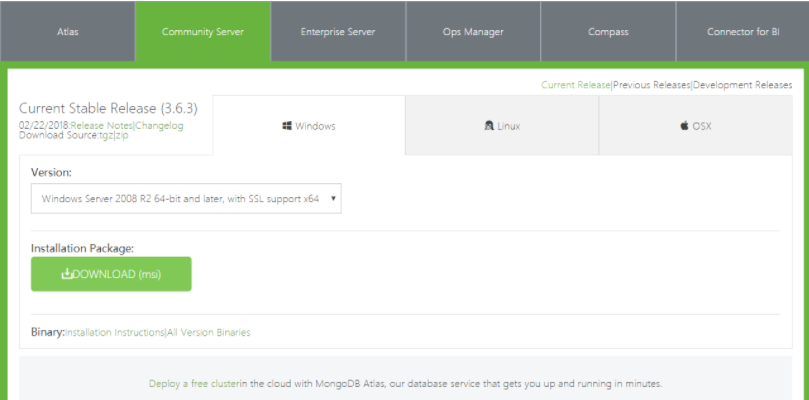This screenshot has height=400, width=809.
Task: Click the Apple logo icon
Action: click(685, 125)
